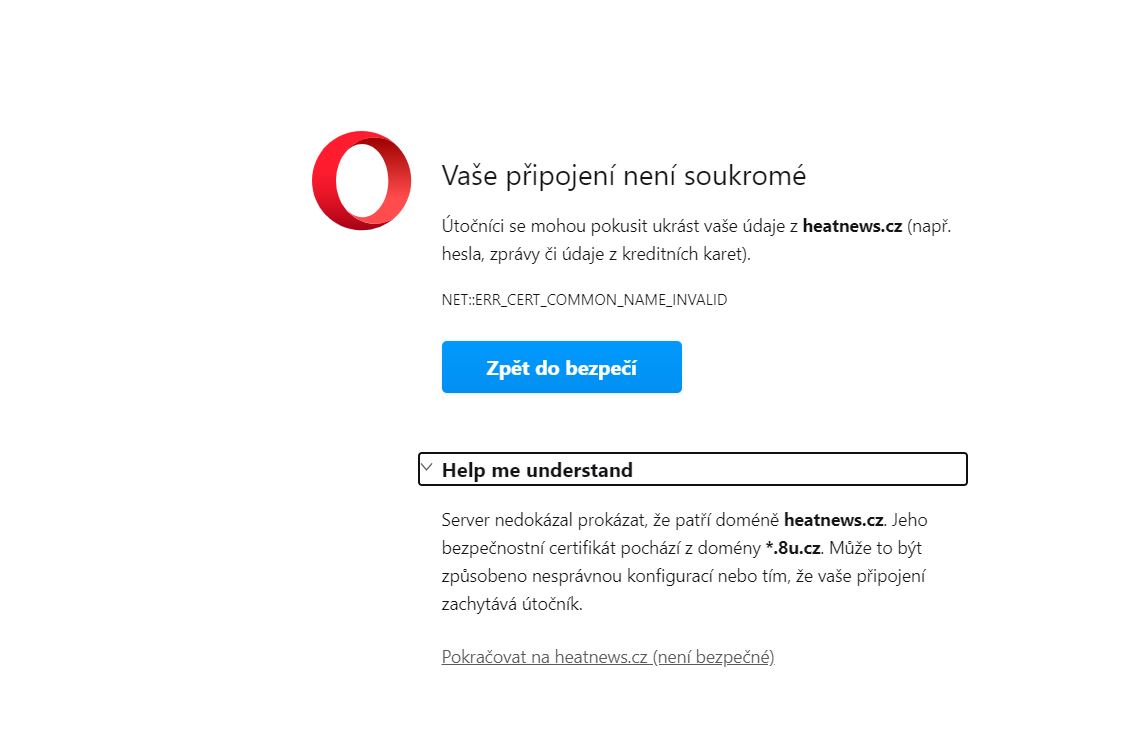Click the Zpět do bezpečí button
The image size is (1135, 741).
pos(562,367)
